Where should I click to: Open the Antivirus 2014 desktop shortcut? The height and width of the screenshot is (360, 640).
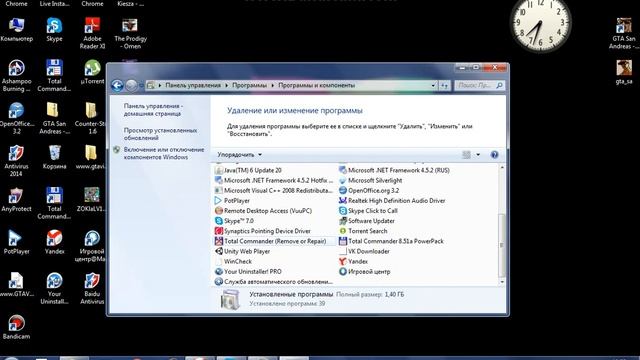tap(16, 161)
